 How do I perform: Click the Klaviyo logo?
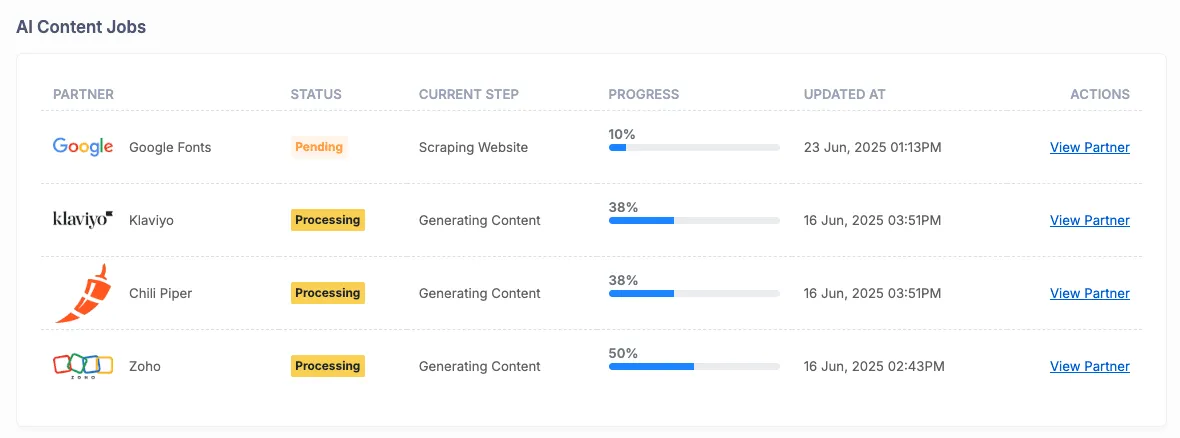pos(84,220)
